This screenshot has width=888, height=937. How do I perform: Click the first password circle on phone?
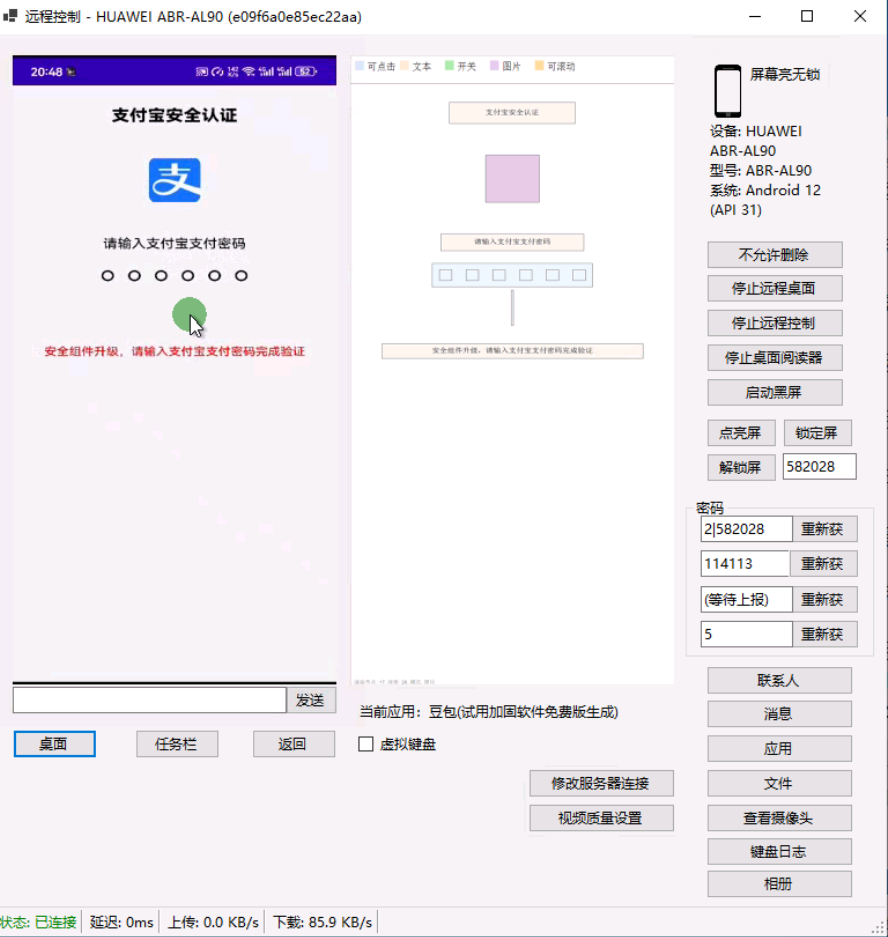(108, 276)
